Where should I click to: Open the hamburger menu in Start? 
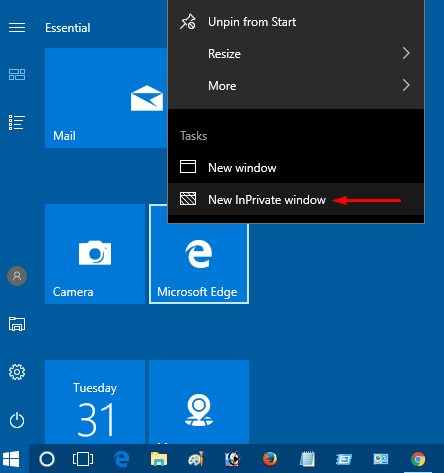tap(17, 28)
